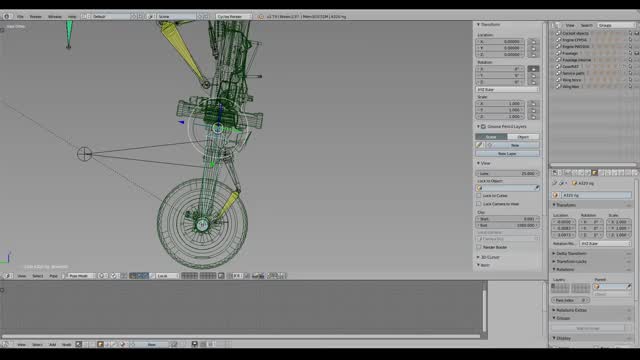Expand the Delta Transform panel
The height and width of the screenshot is (360, 640).
[x=571, y=253]
